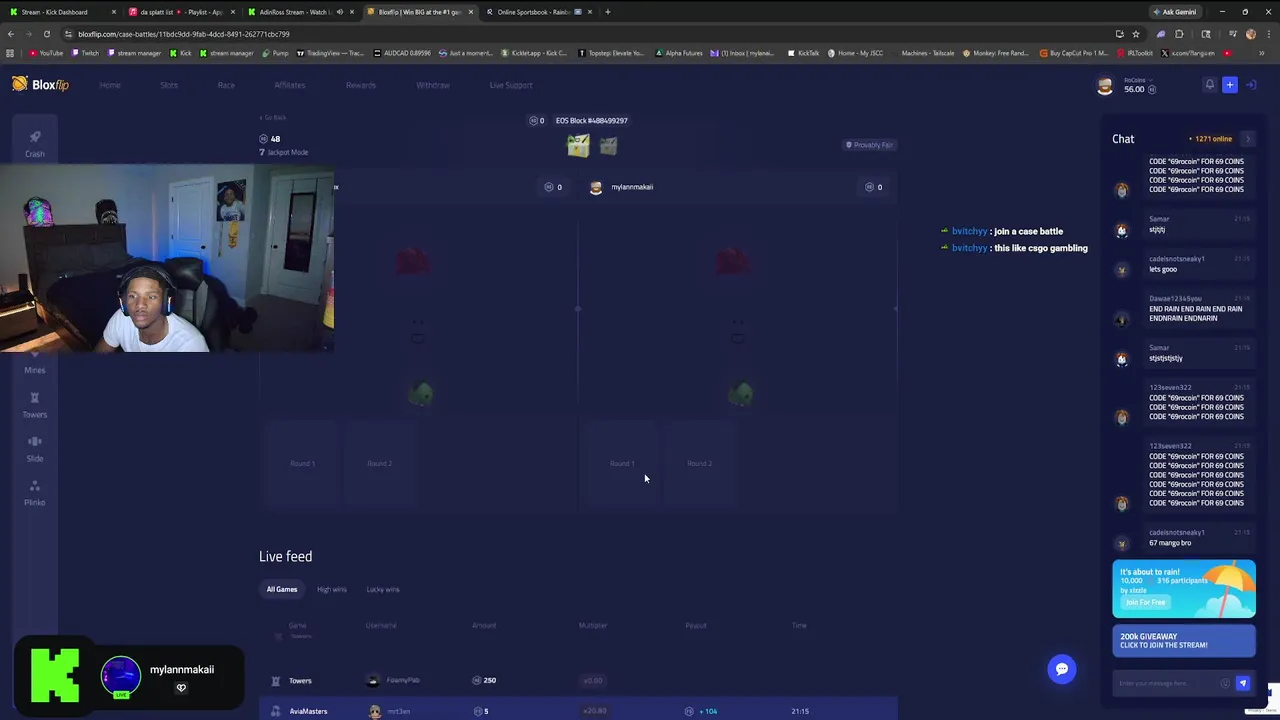The width and height of the screenshot is (1280, 720).
Task: Click the AviaMasters row in live feed
Action: [578, 711]
